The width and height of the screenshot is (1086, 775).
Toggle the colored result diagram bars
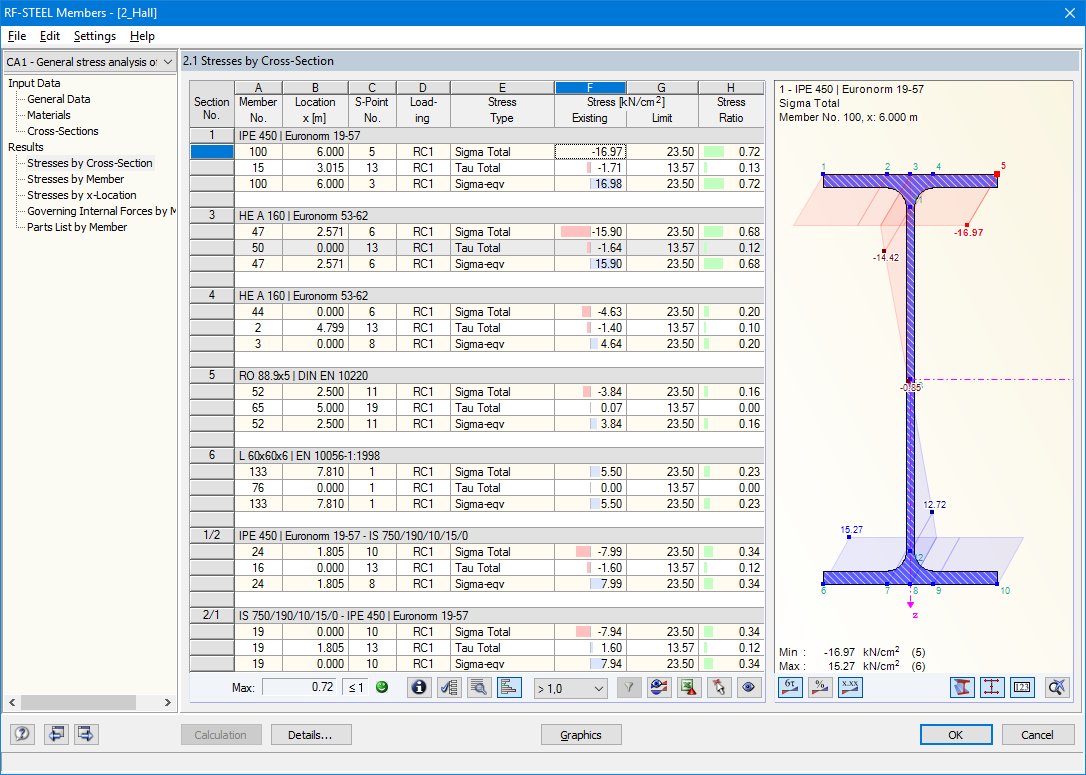pos(509,687)
